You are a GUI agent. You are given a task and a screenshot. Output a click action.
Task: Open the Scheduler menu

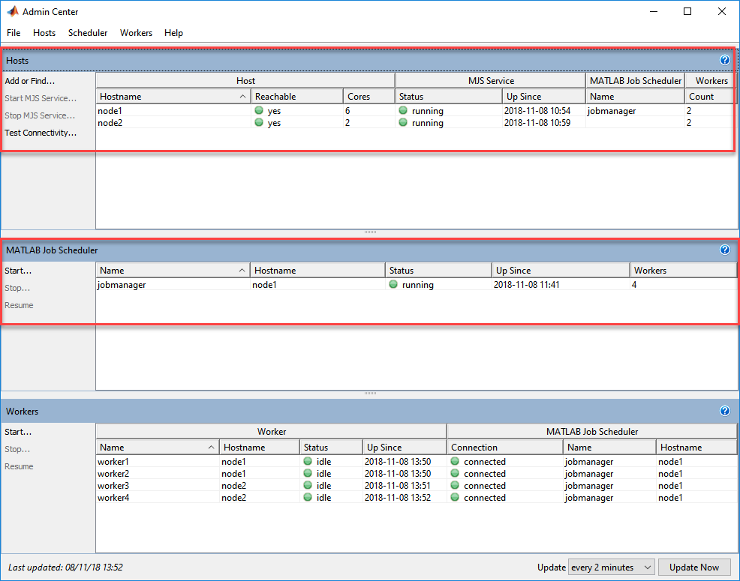tap(88, 33)
